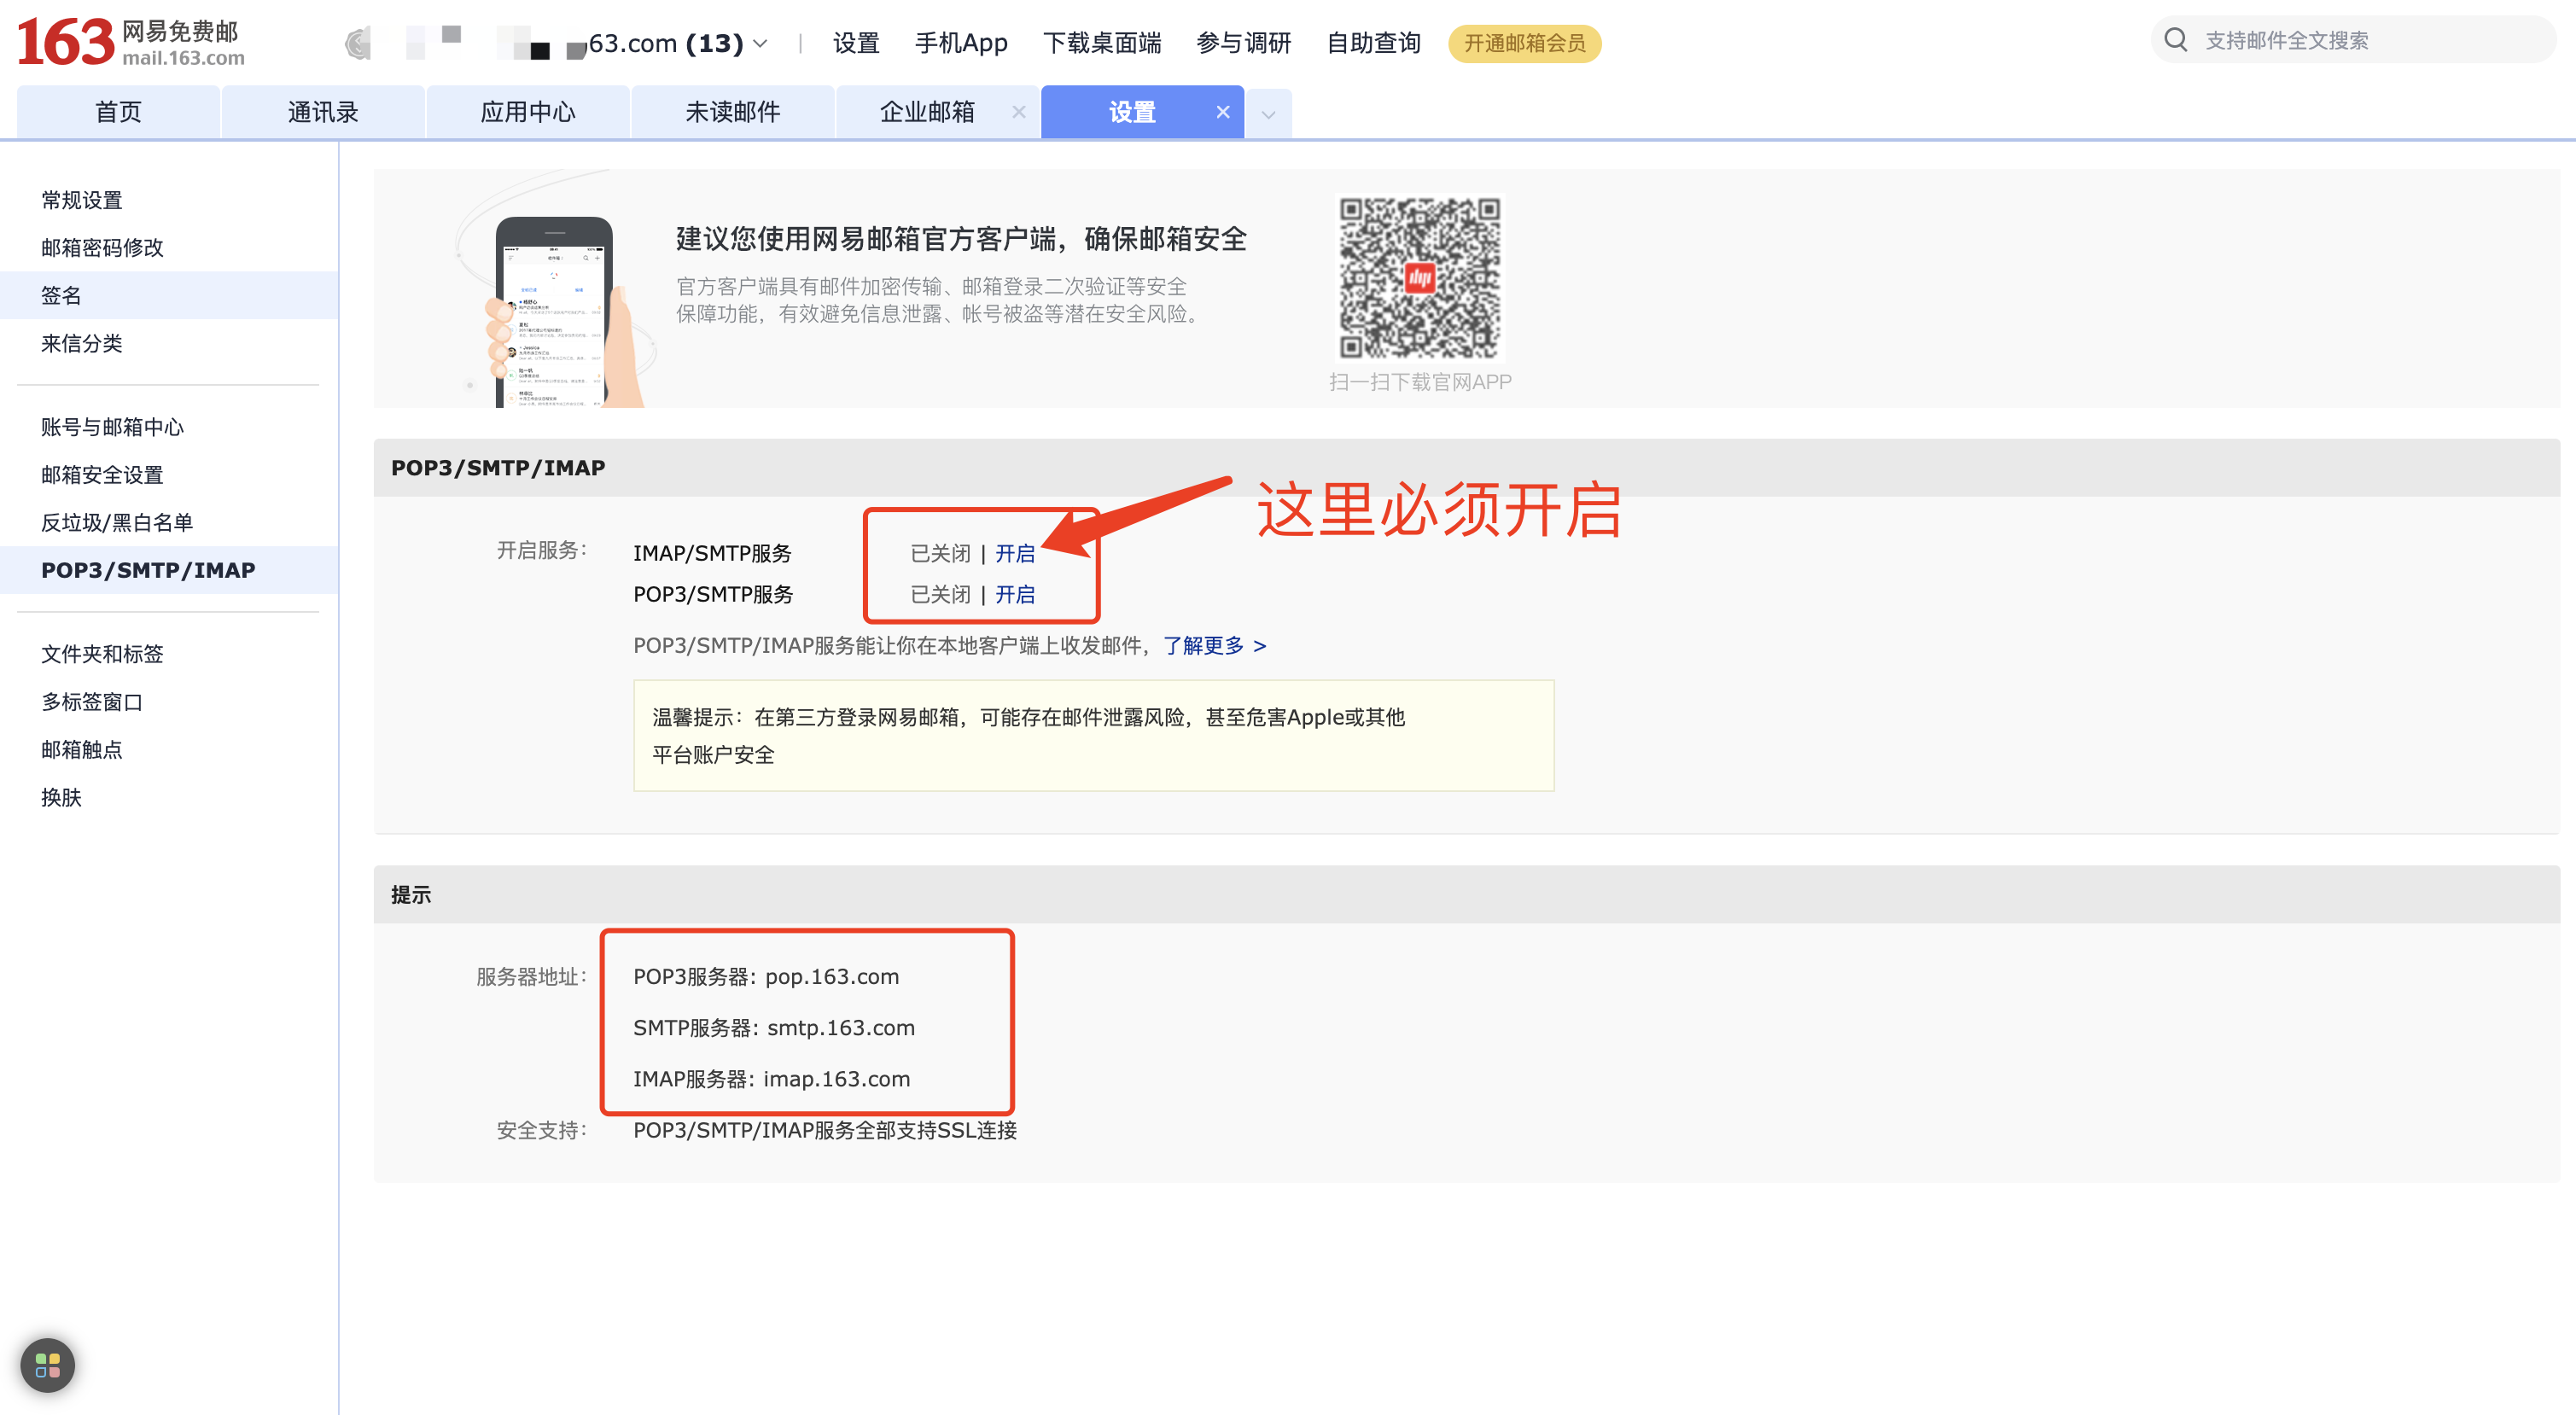Image resolution: width=2576 pixels, height=1415 pixels.
Task: Open the tab overflow dropdown chevron
Action: pos(1268,114)
